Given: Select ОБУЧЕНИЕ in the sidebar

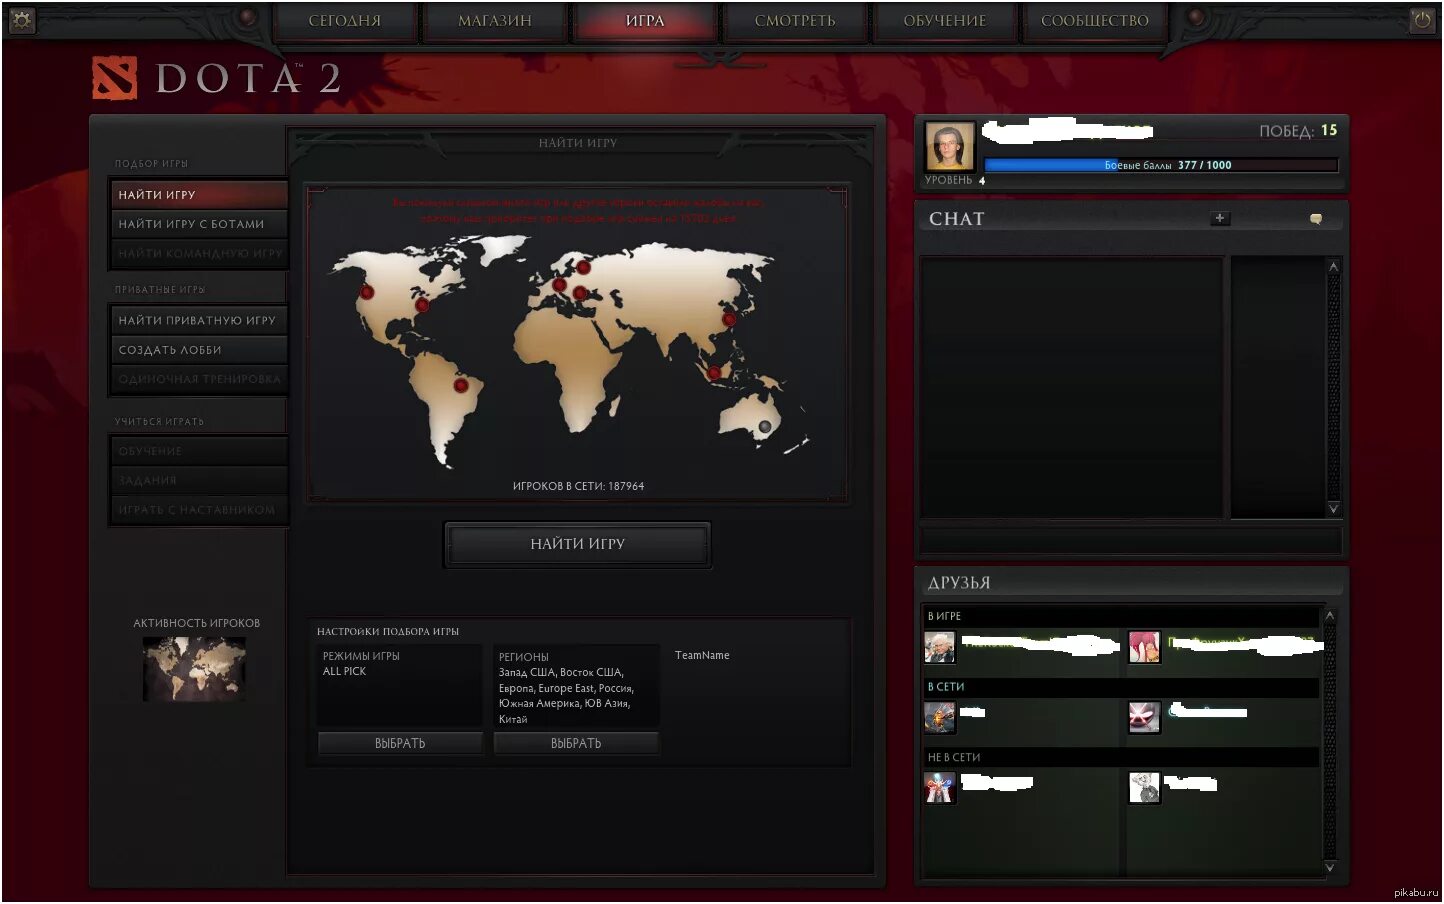Looking at the screenshot, I should tap(198, 451).
